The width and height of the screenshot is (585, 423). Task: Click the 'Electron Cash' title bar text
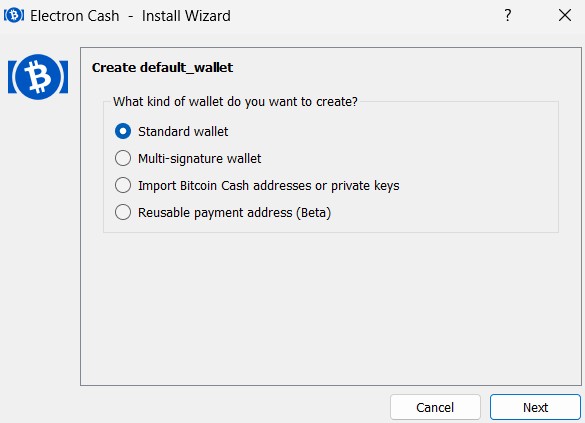click(x=75, y=16)
